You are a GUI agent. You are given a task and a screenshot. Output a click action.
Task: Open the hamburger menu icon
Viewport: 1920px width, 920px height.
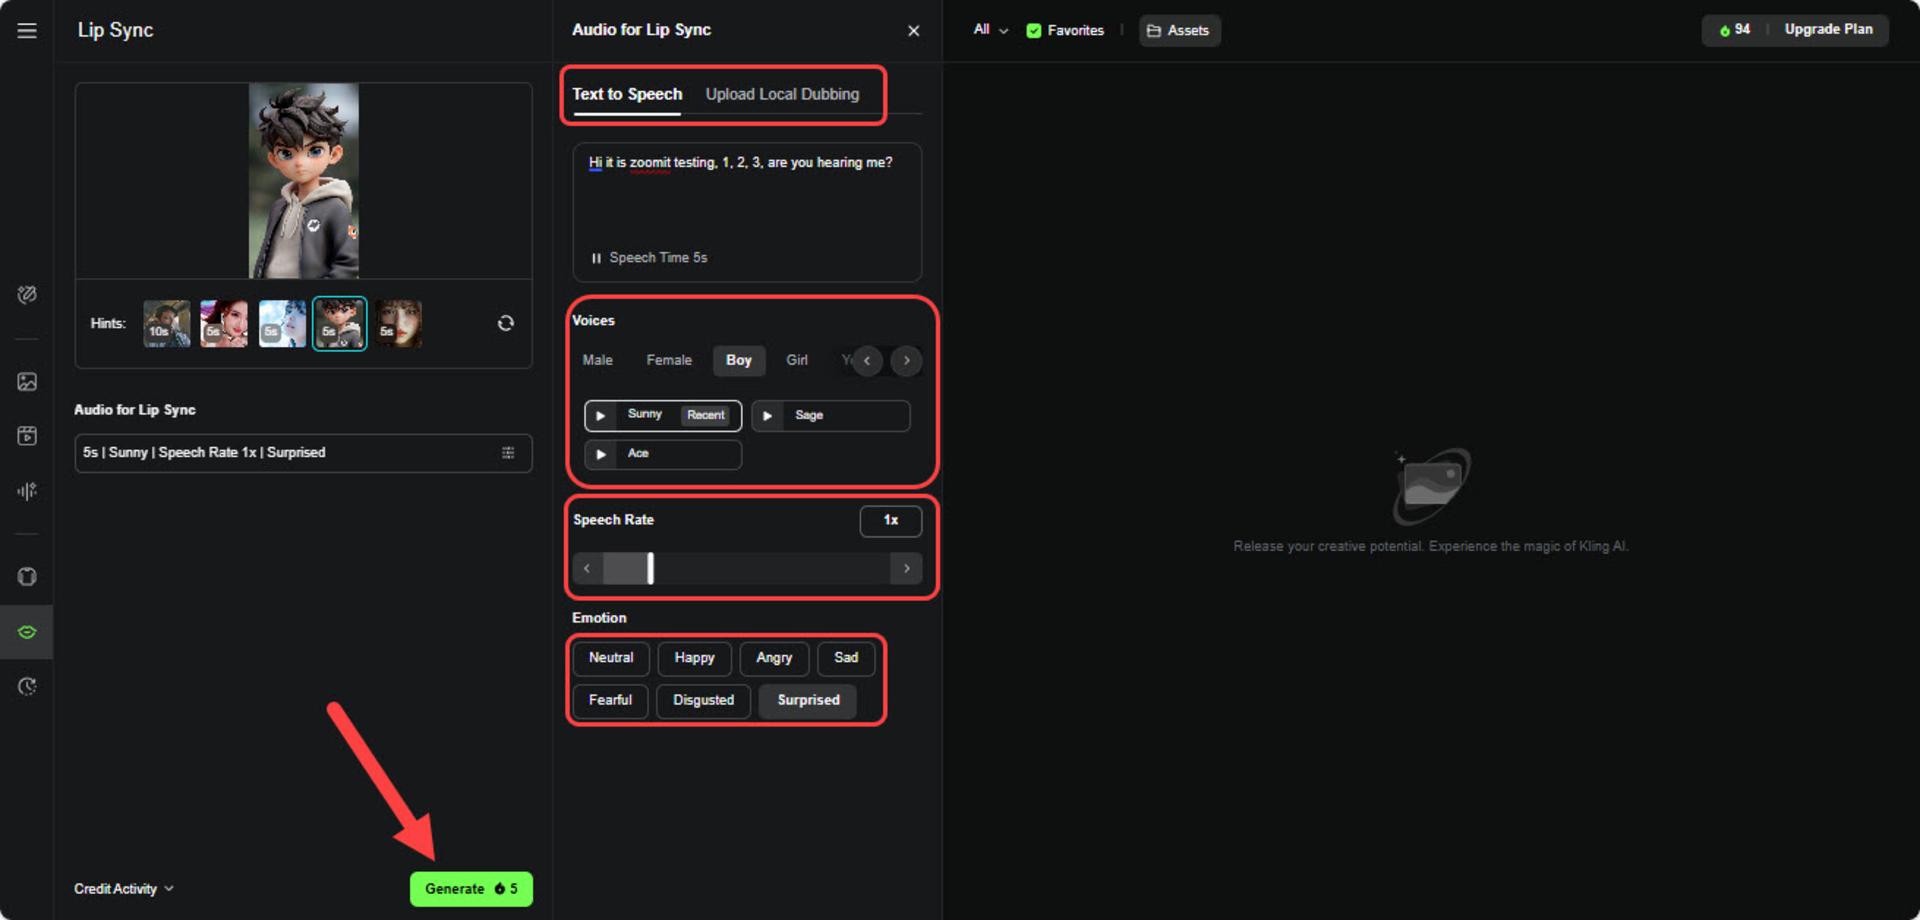click(27, 31)
